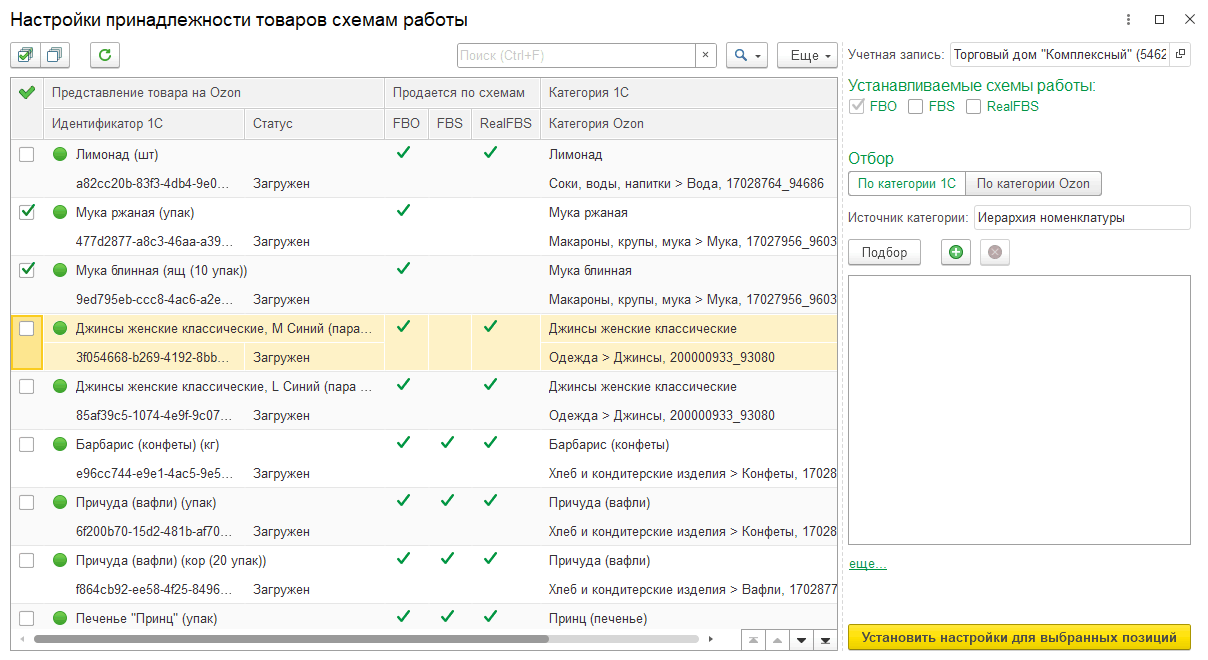This screenshot has height=660, width=1208.
Task: Refresh the product list
Action: coord(104,55)
